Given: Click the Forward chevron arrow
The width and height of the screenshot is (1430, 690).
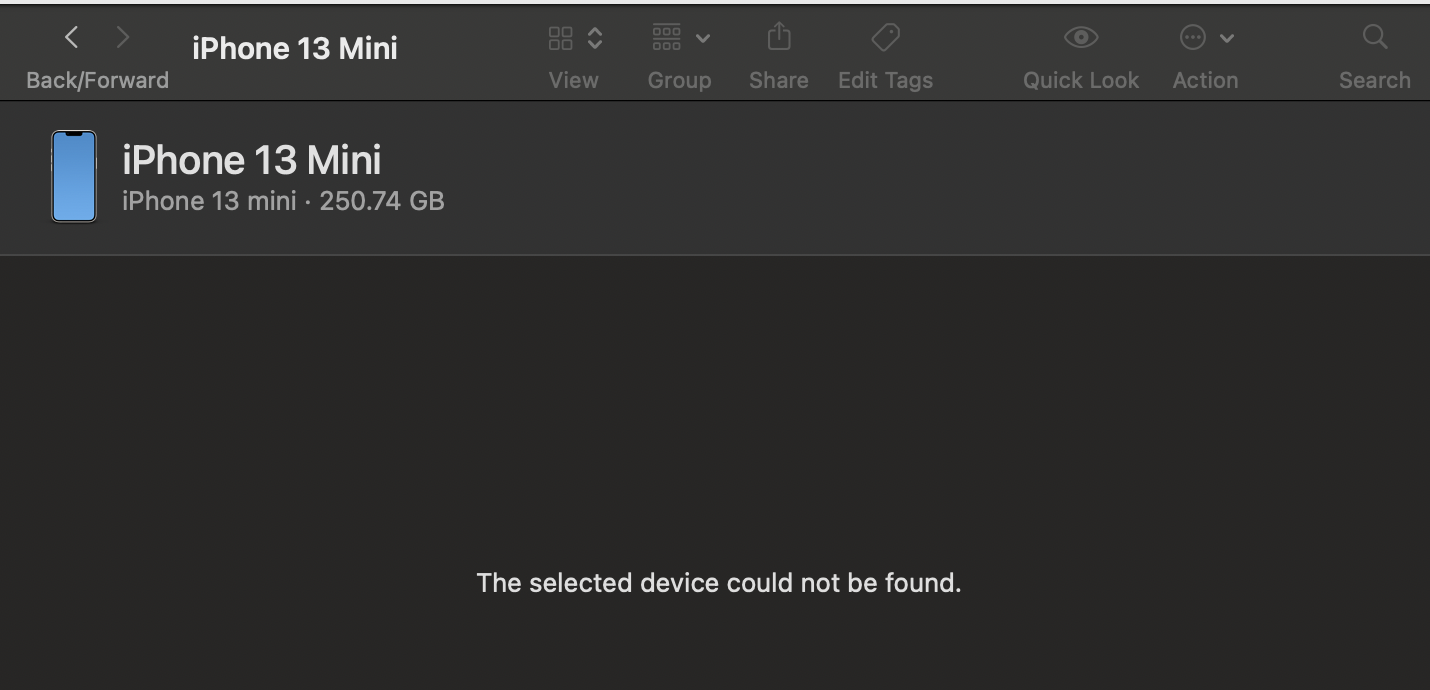Looking at the screenshot, I should (123, 38).
